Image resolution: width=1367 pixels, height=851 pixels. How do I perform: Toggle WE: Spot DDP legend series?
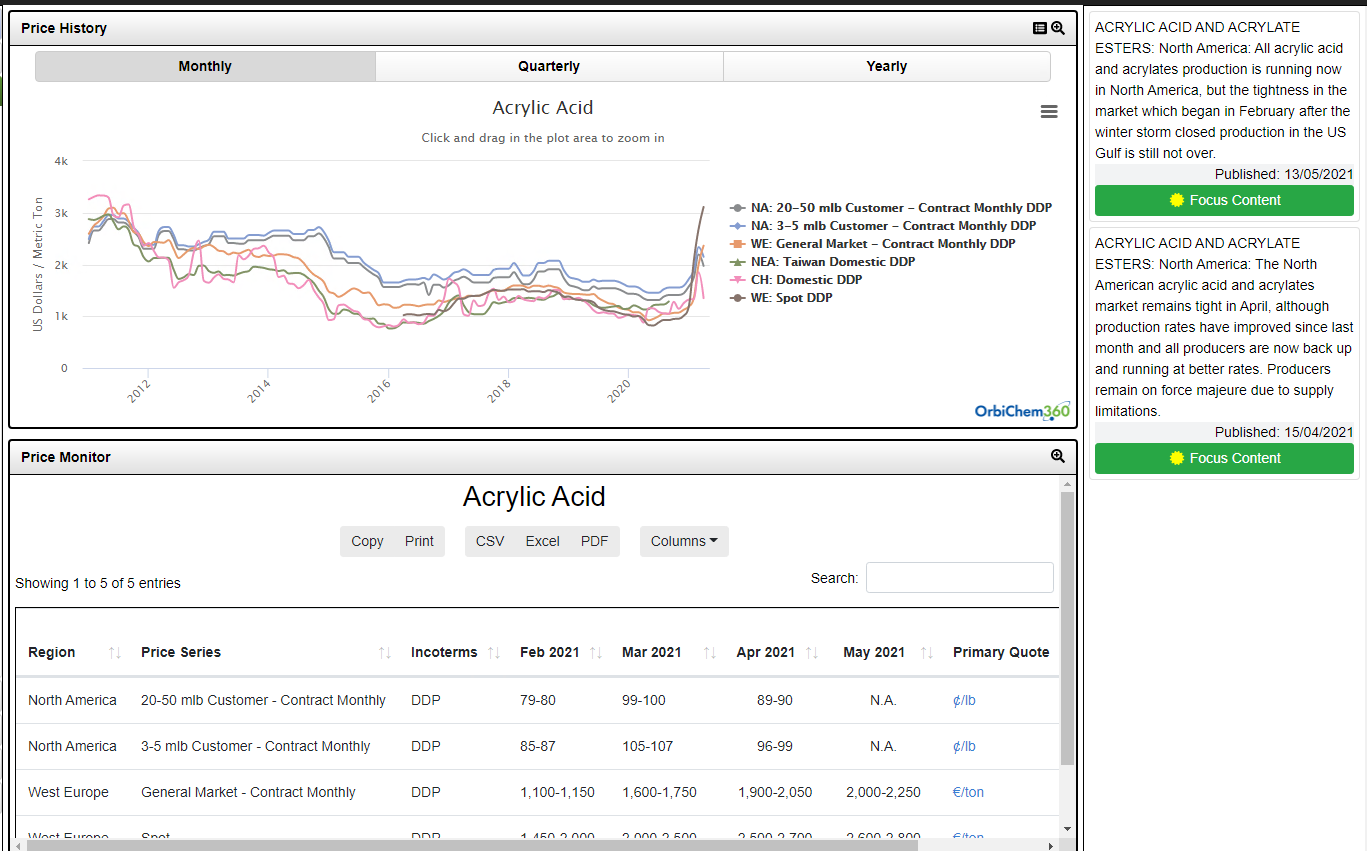[x=781, y=298]
